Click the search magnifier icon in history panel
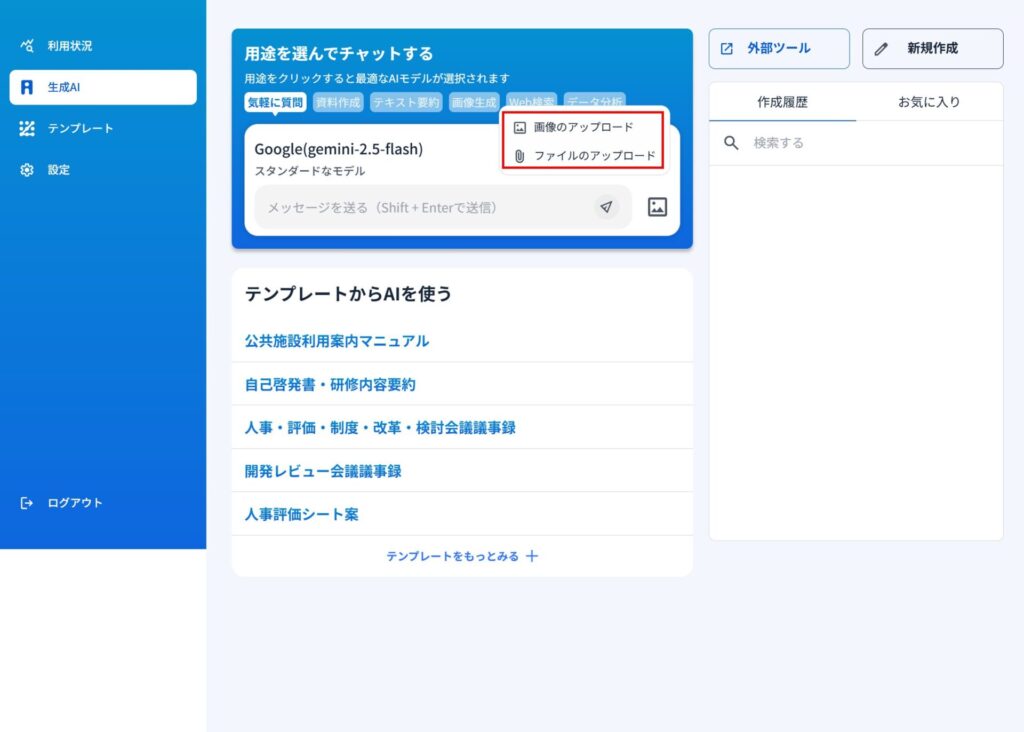The height and width of the screenshot is (732, 1024). pos(731,143)
